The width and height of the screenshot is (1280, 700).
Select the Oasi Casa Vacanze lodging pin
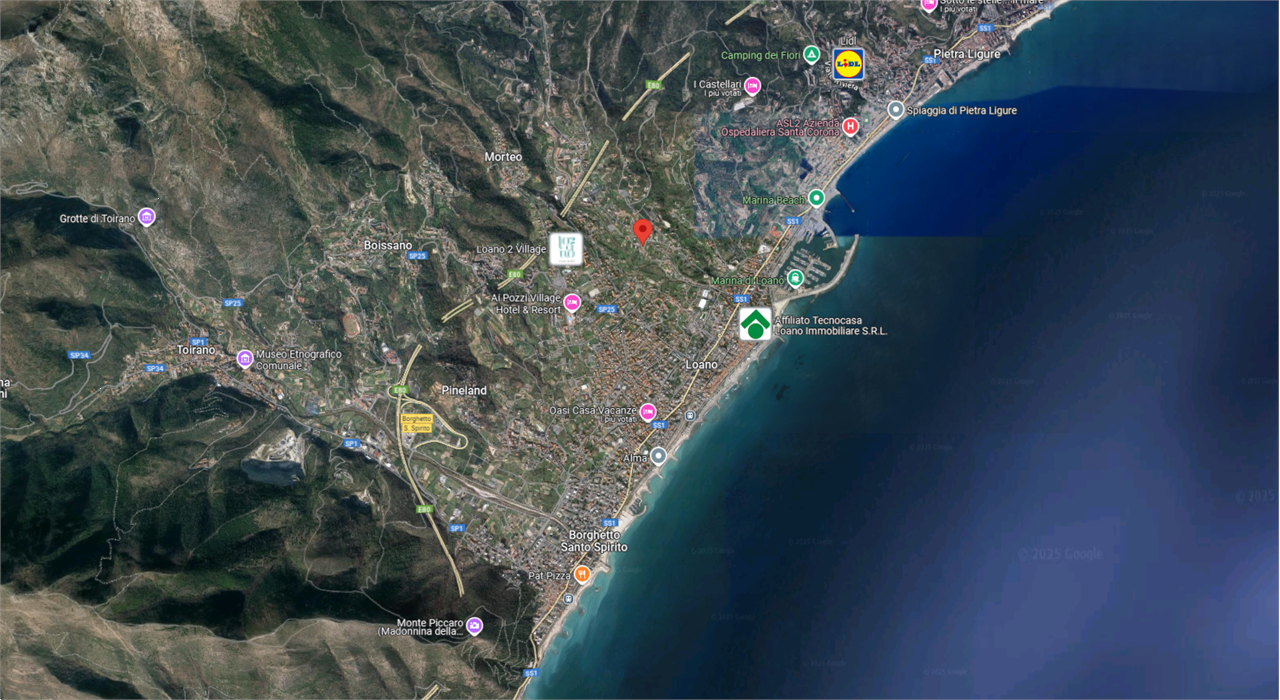point(648,412)
